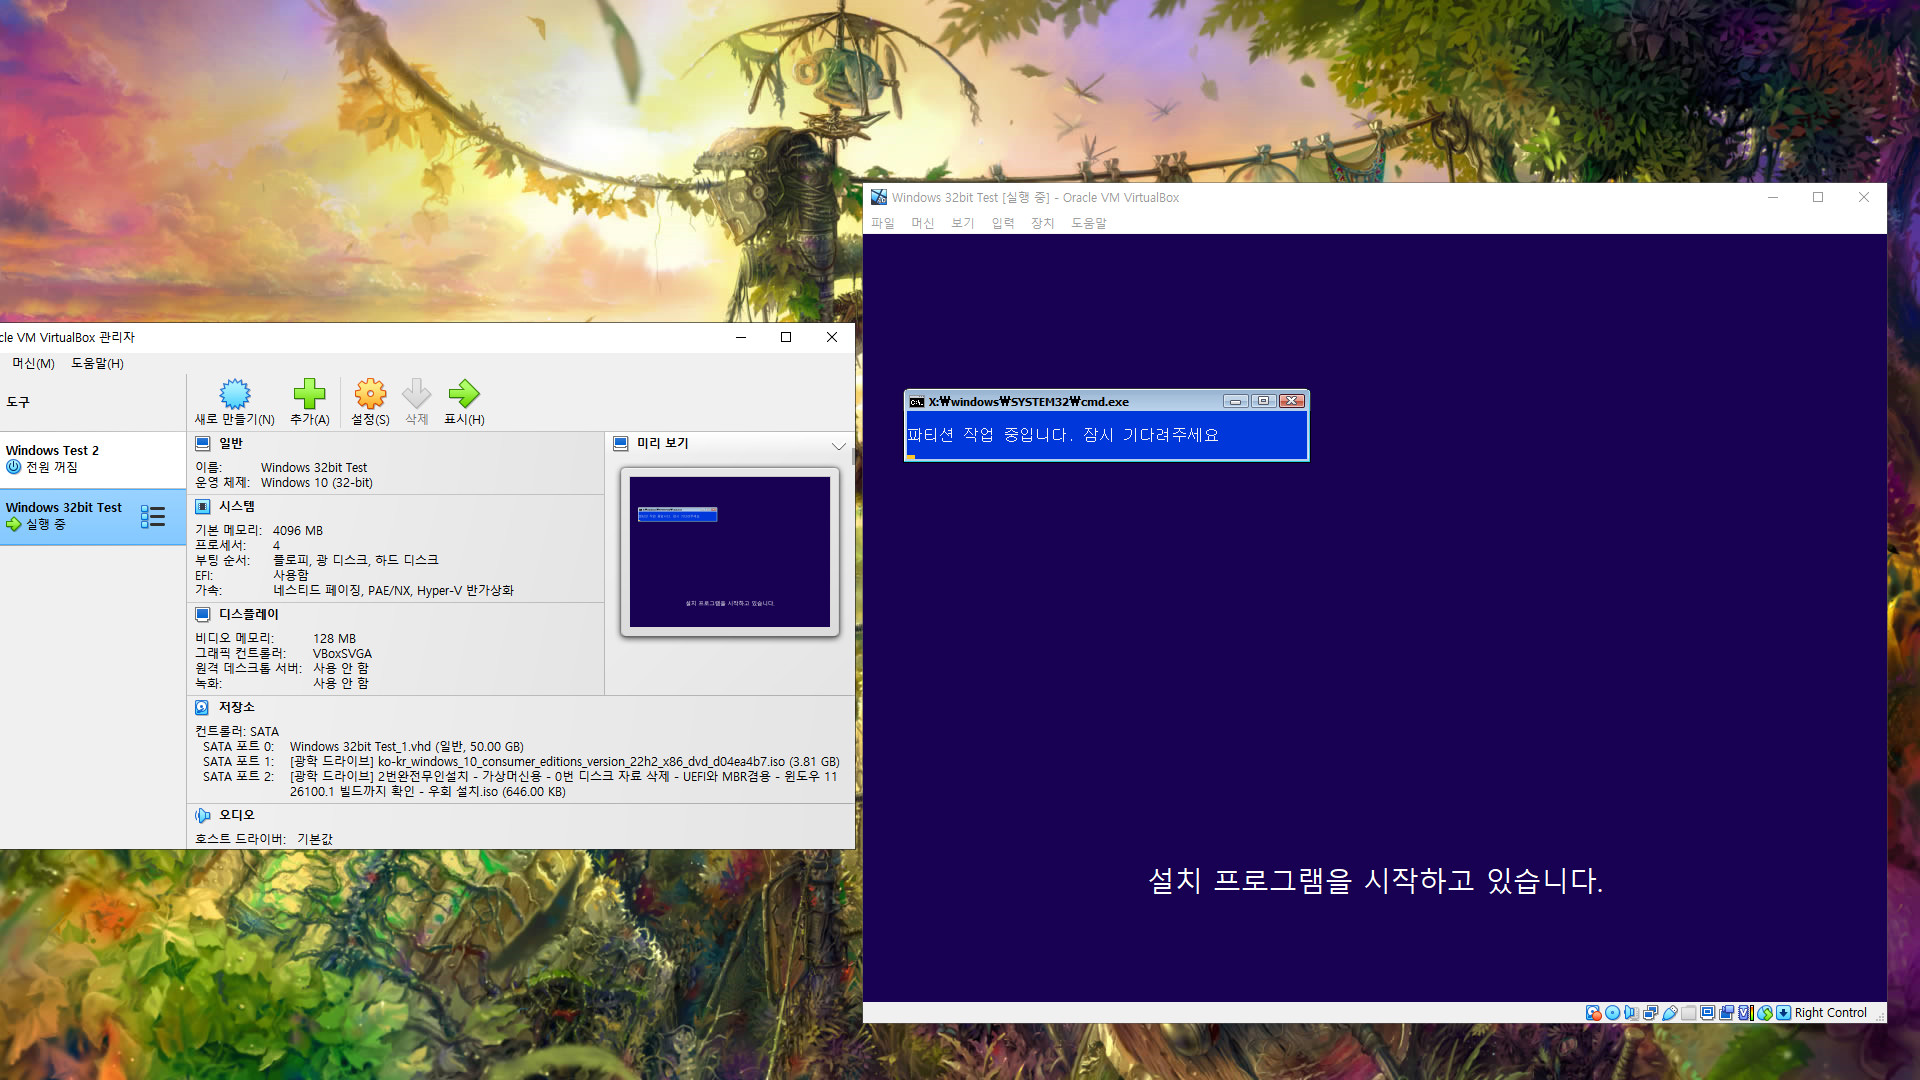Open machine tools list icon for Windows 32bit Test

[x=153, y=516]
